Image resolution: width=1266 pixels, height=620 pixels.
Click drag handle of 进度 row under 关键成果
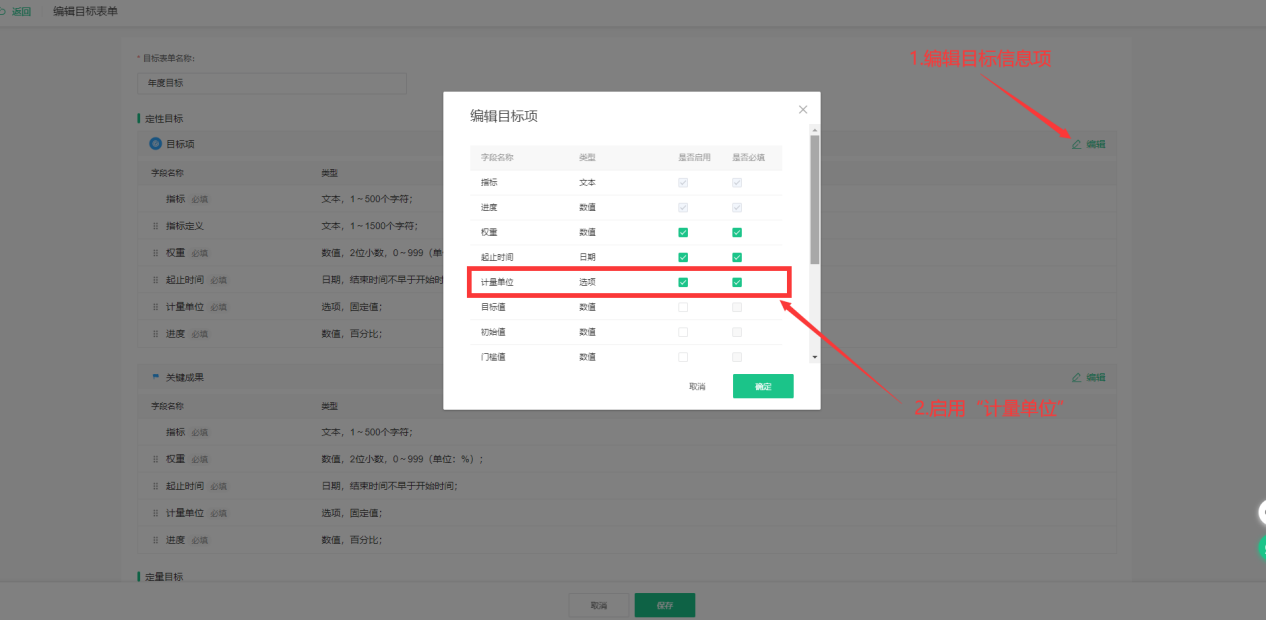(155, 540)
